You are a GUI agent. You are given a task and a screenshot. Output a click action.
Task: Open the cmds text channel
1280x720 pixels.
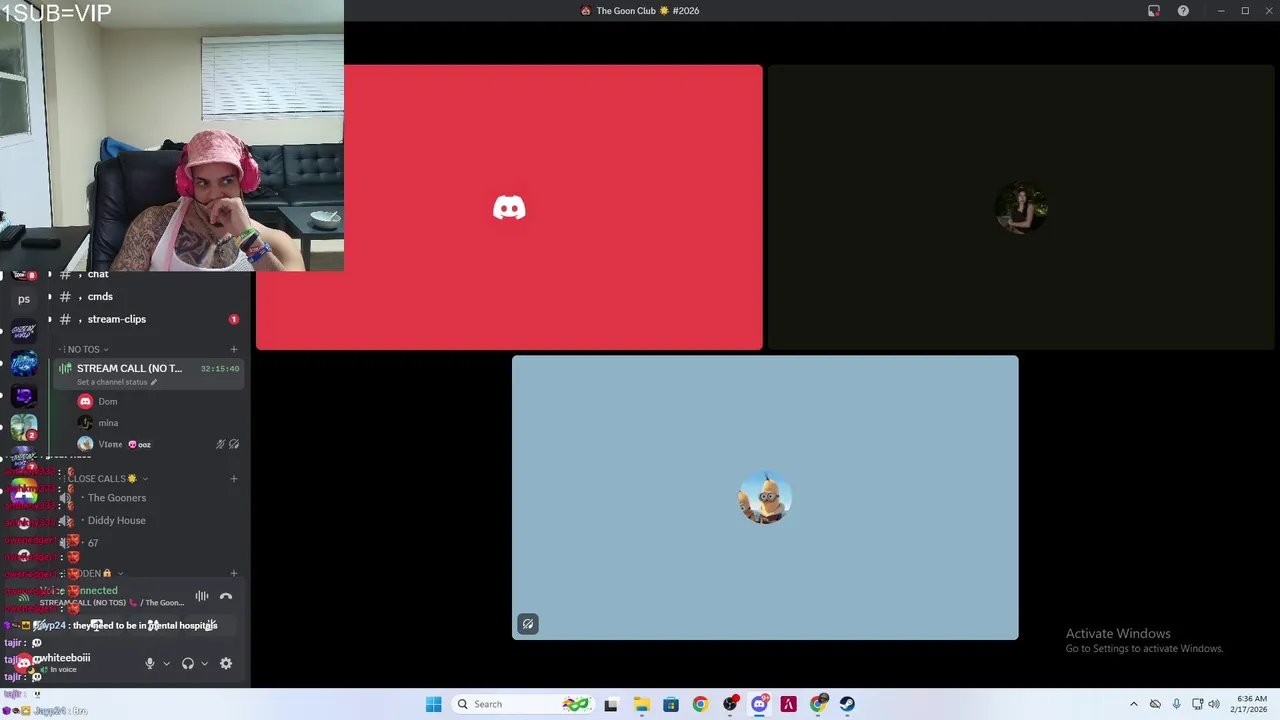tap(148, 296)
